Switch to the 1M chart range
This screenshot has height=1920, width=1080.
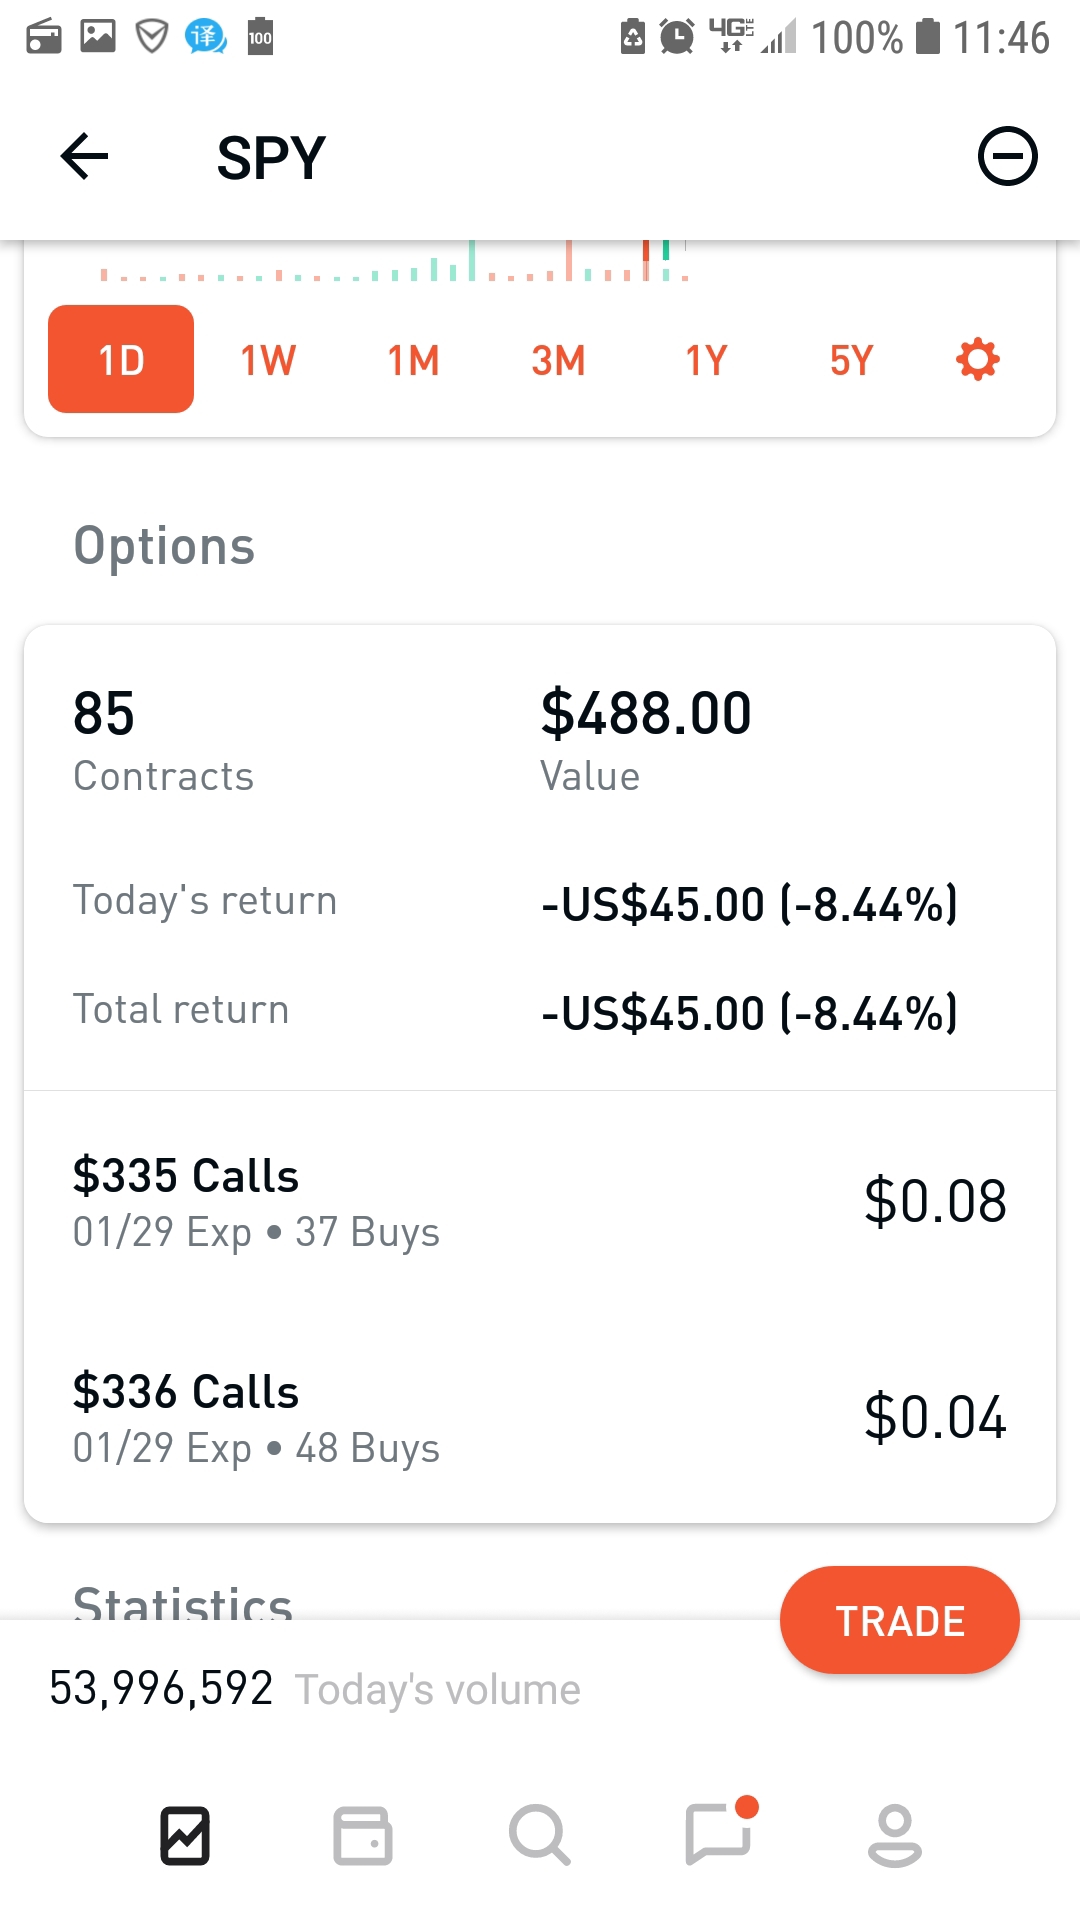point(413,360)
